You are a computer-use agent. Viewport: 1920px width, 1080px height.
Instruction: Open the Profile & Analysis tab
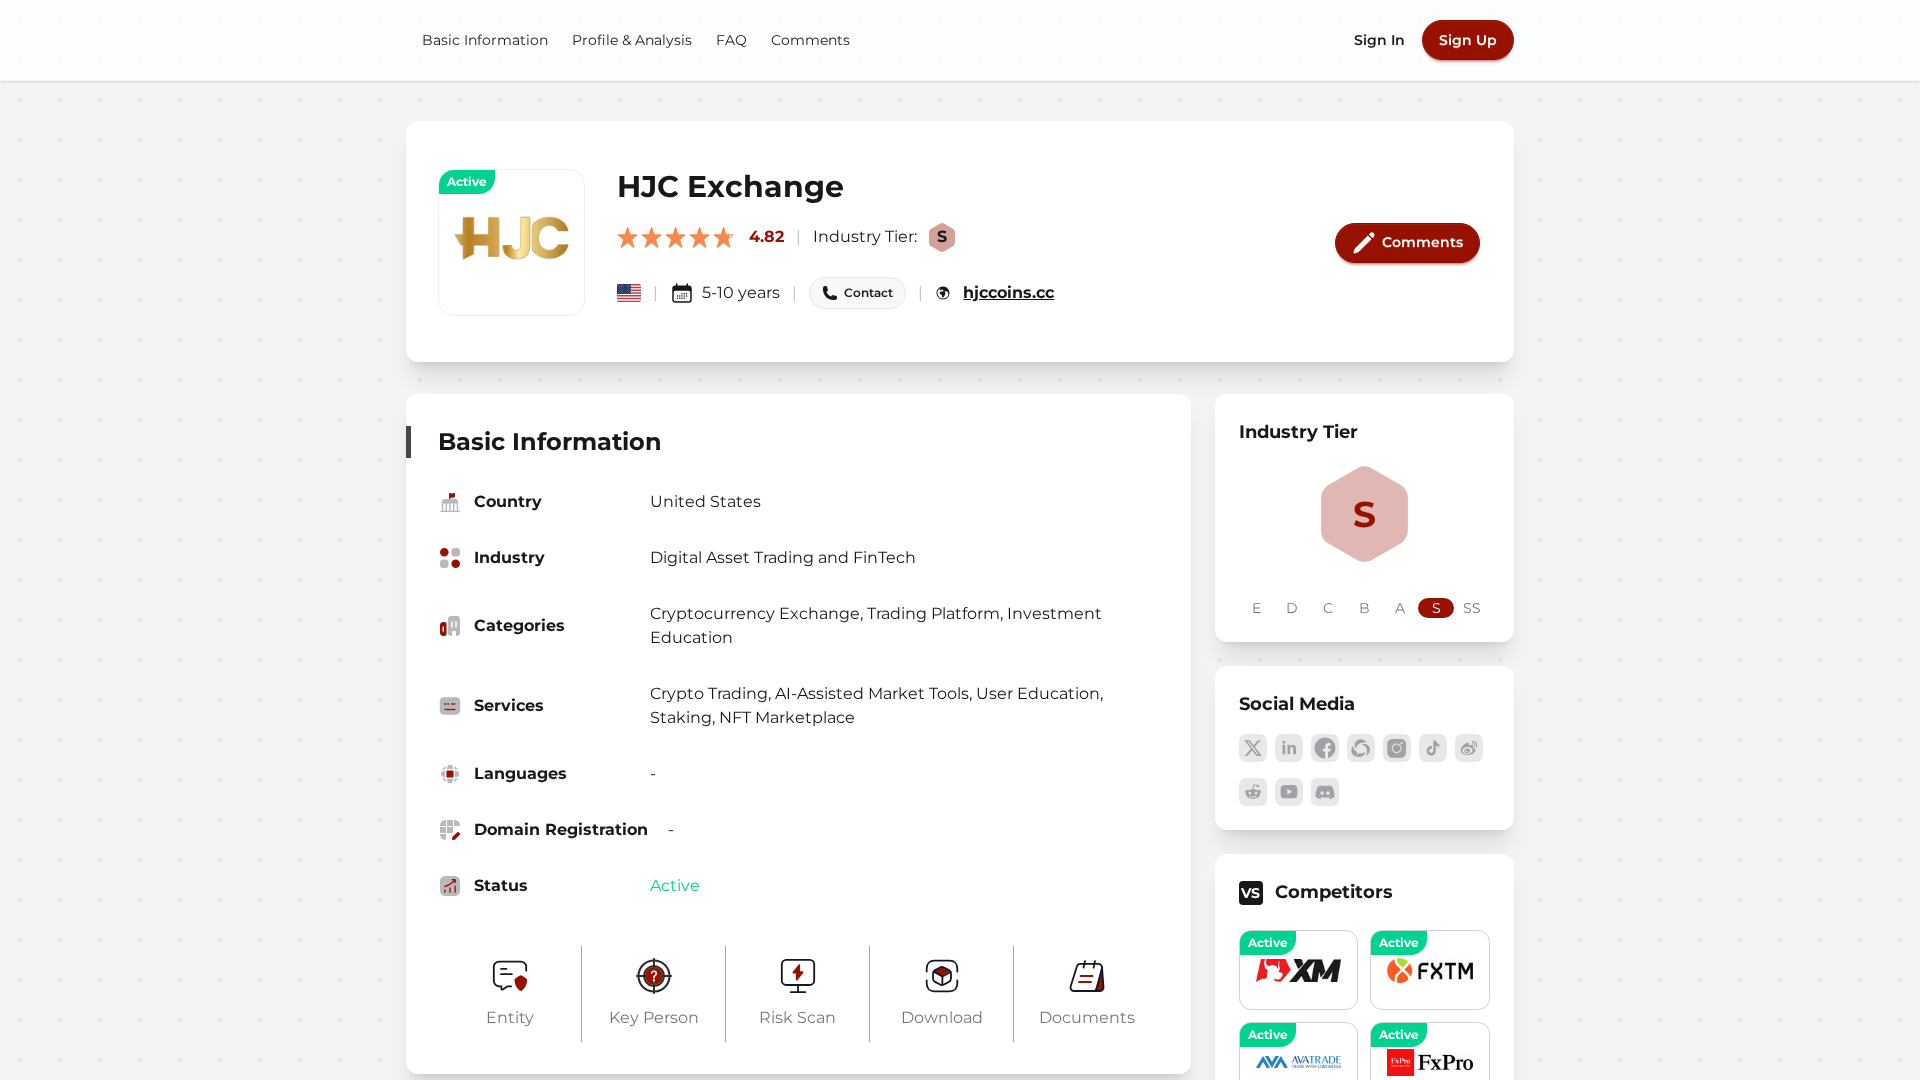pyautogui.click(x=631, y=40)
